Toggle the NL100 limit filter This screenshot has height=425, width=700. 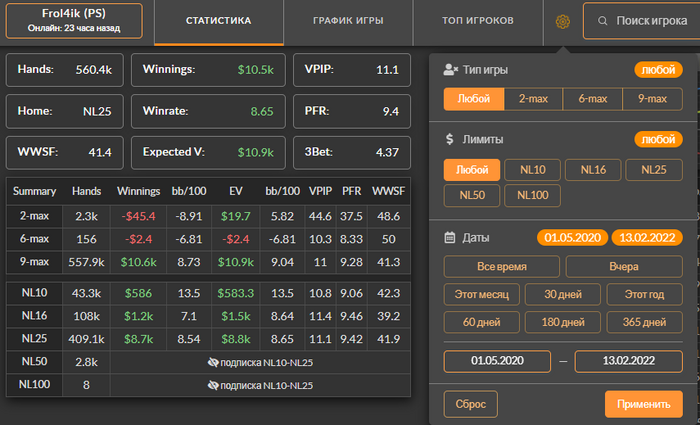tap(533, 196)
